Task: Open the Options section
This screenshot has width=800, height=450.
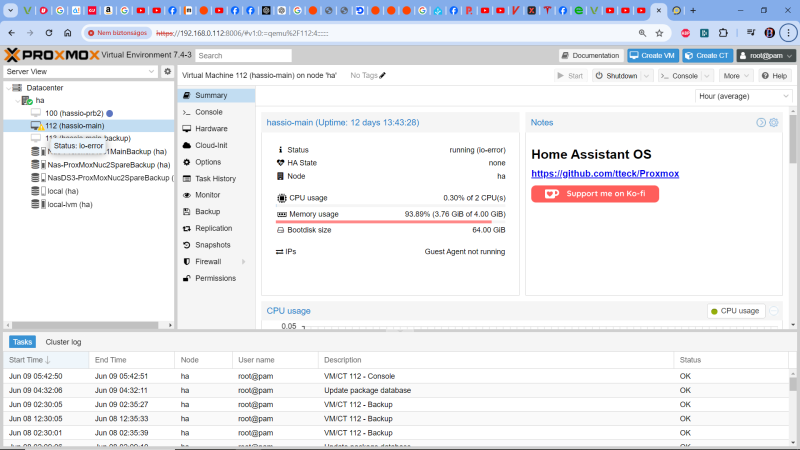Action: (216, 162)
